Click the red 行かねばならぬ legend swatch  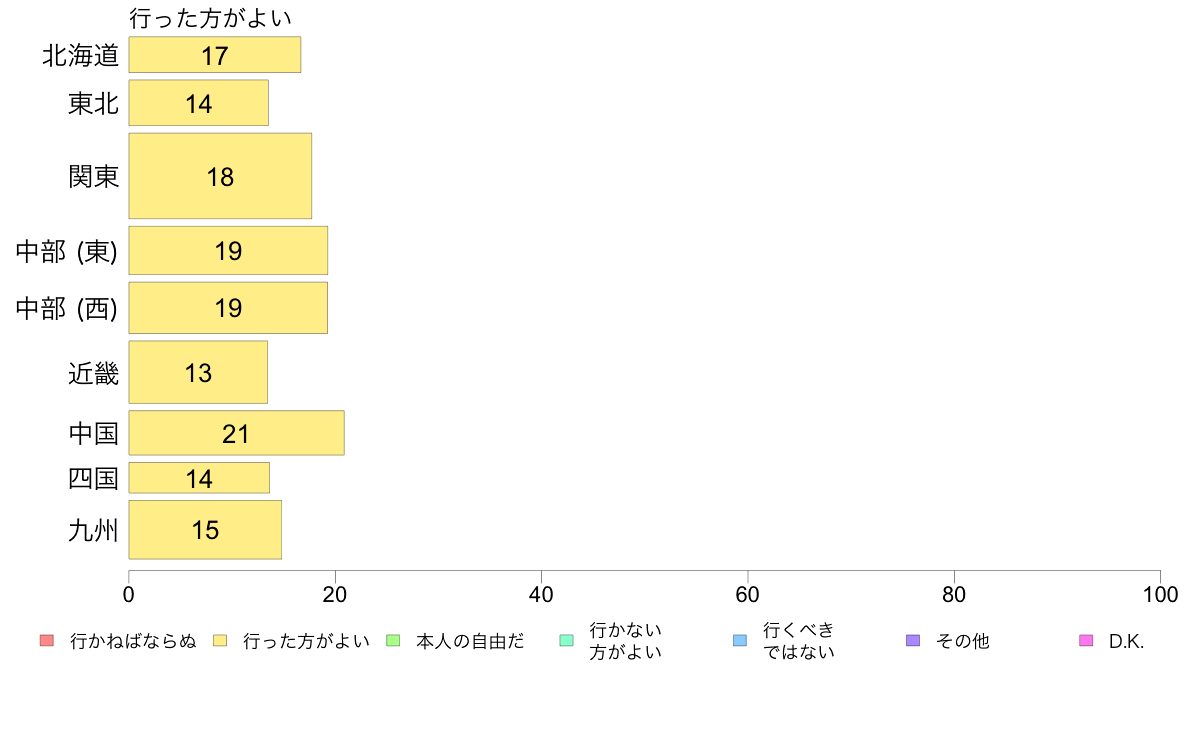tap(47, 640)
